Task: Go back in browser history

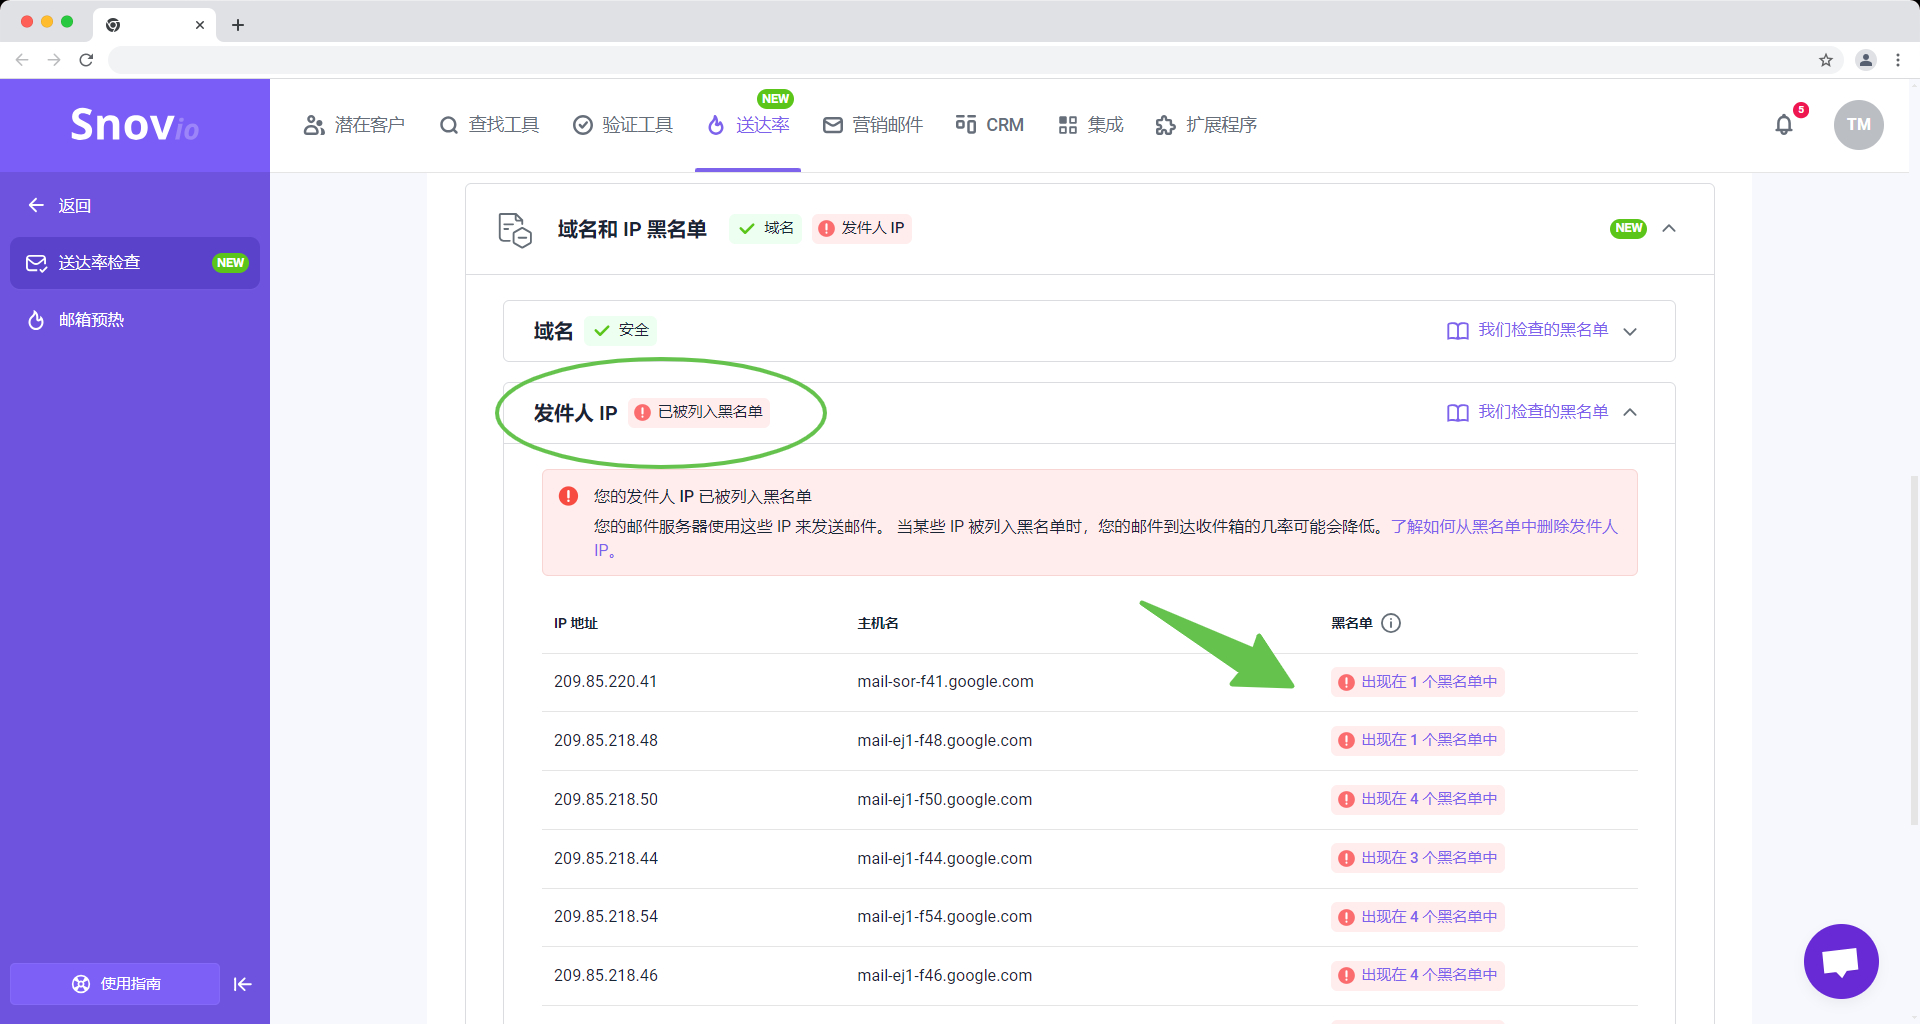Action: tap(22, 60)
